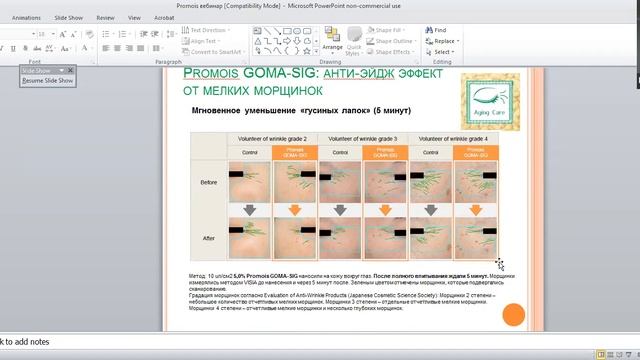Open the Character Spacing dropdown
Viewport: 640px width, 360px height.
click(x=50, y=49)
